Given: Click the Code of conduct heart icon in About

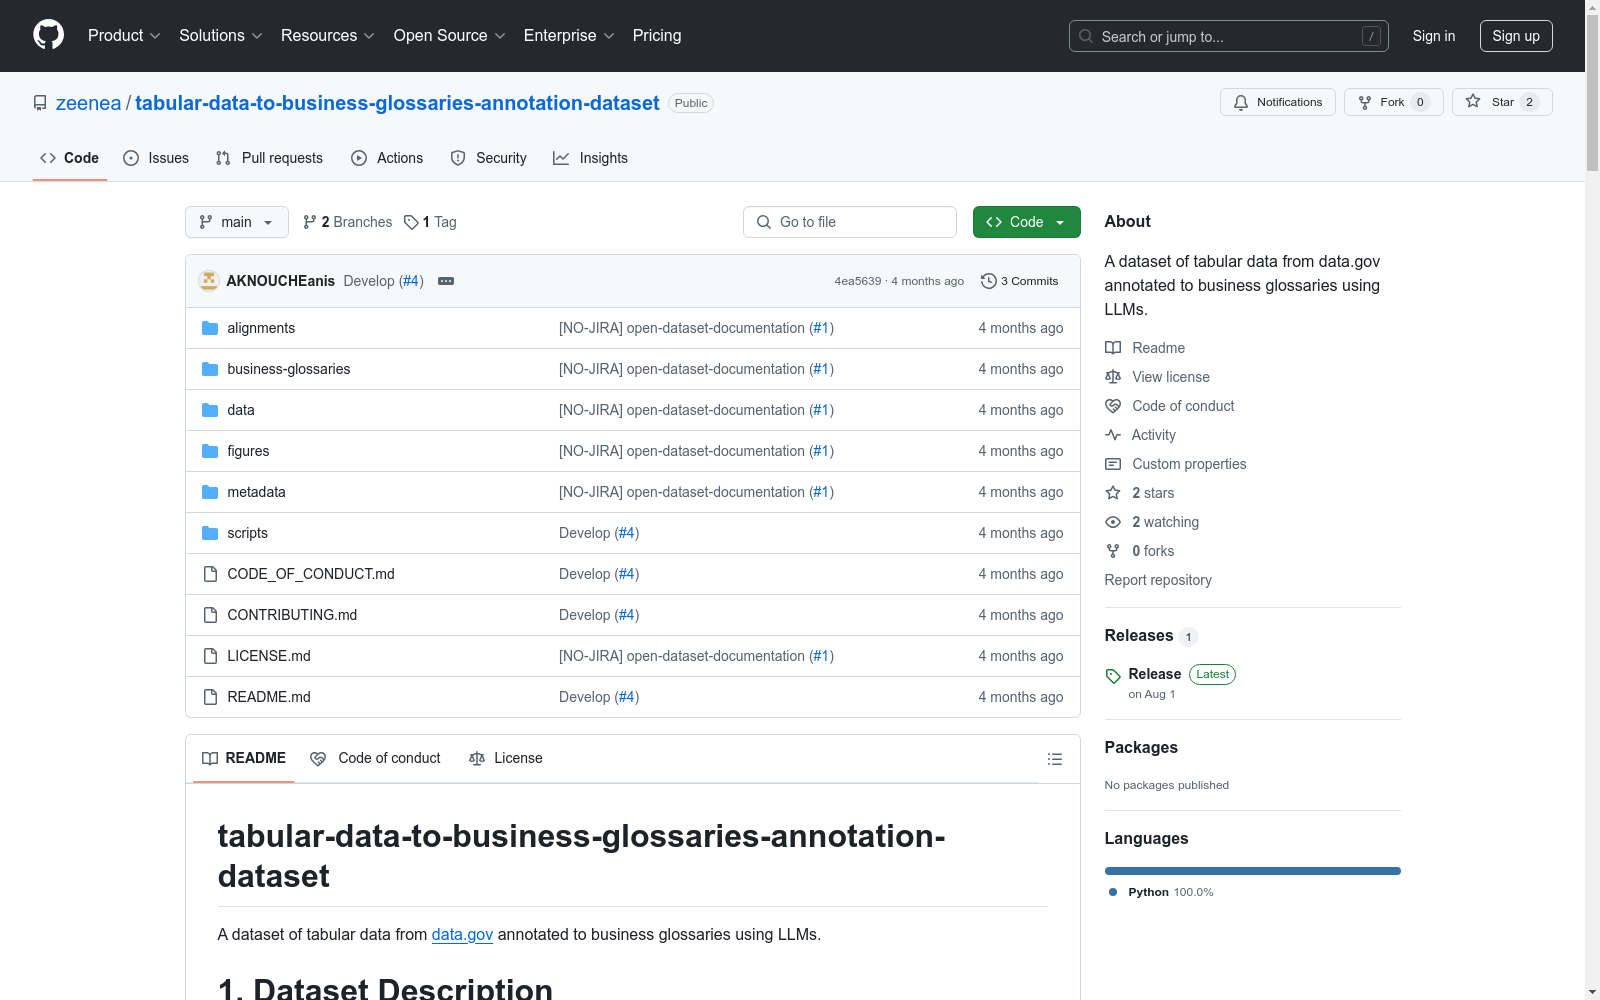Looking at the screenshot, I should 1113,406.
